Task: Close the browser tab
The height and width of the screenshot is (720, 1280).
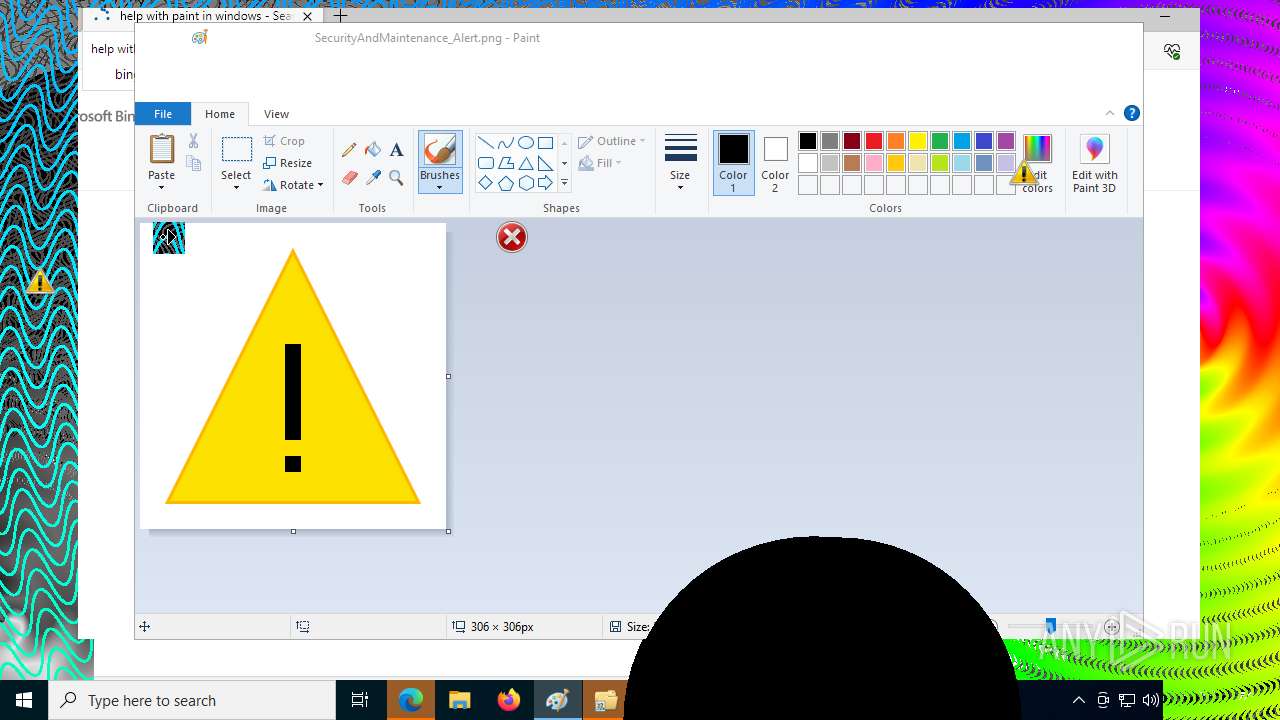Action: click(308, 16)
